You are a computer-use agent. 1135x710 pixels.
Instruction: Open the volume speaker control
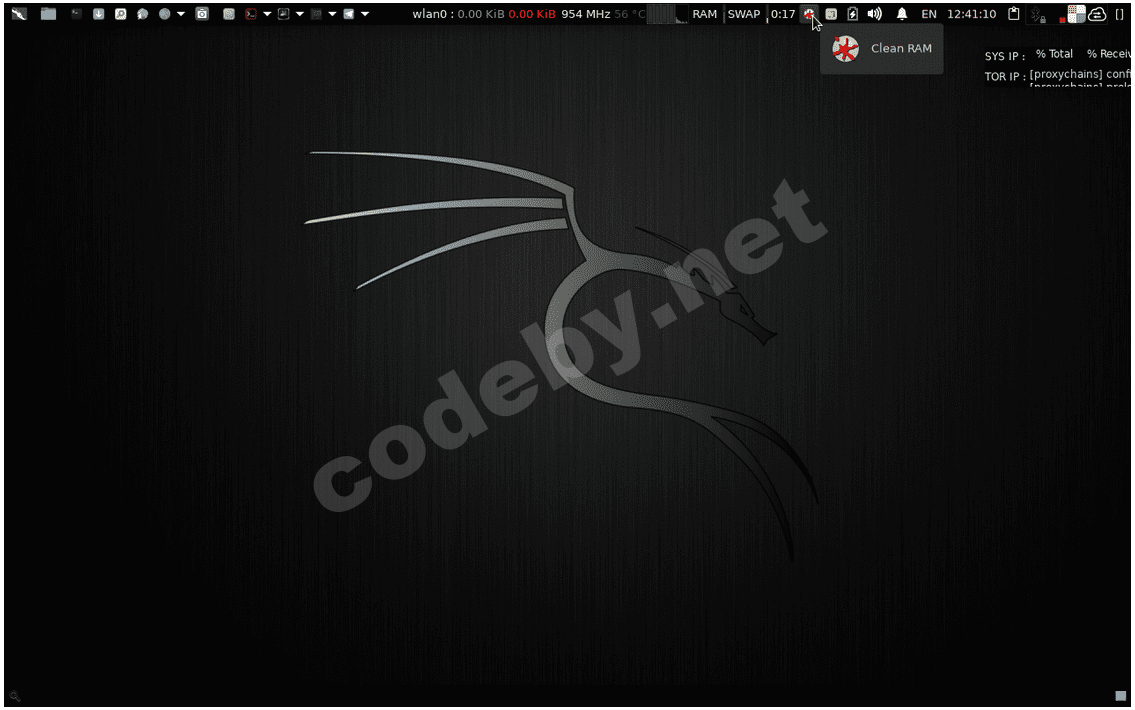tap(874, 14)
